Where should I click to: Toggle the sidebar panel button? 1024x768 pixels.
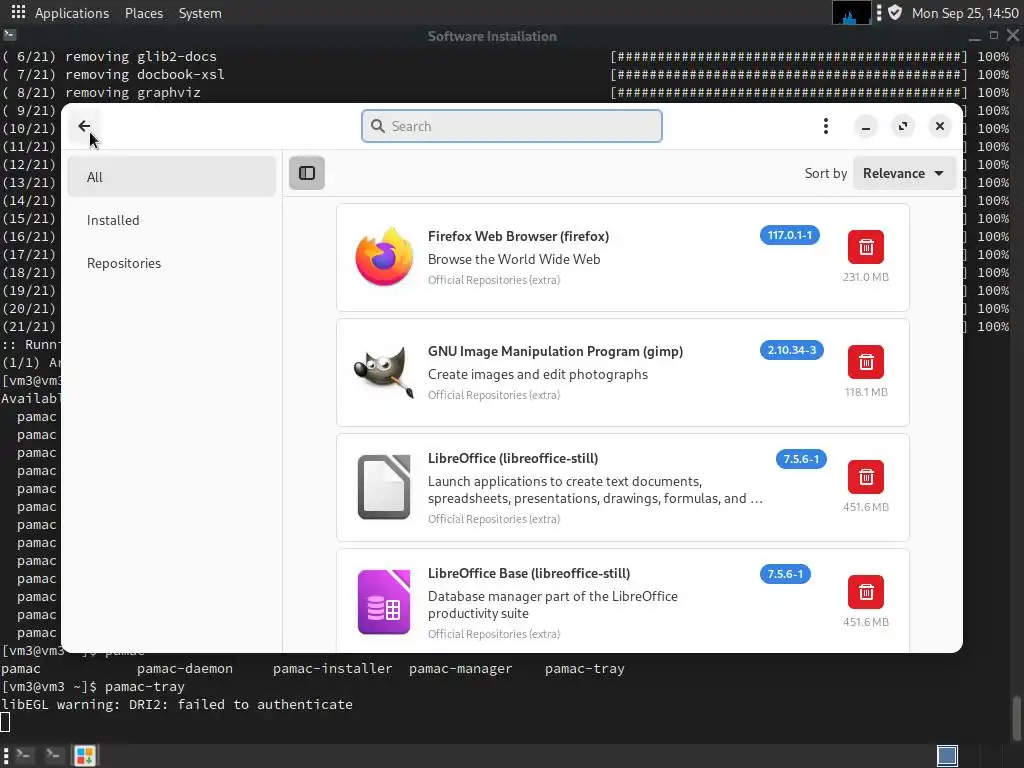[307, 173]
